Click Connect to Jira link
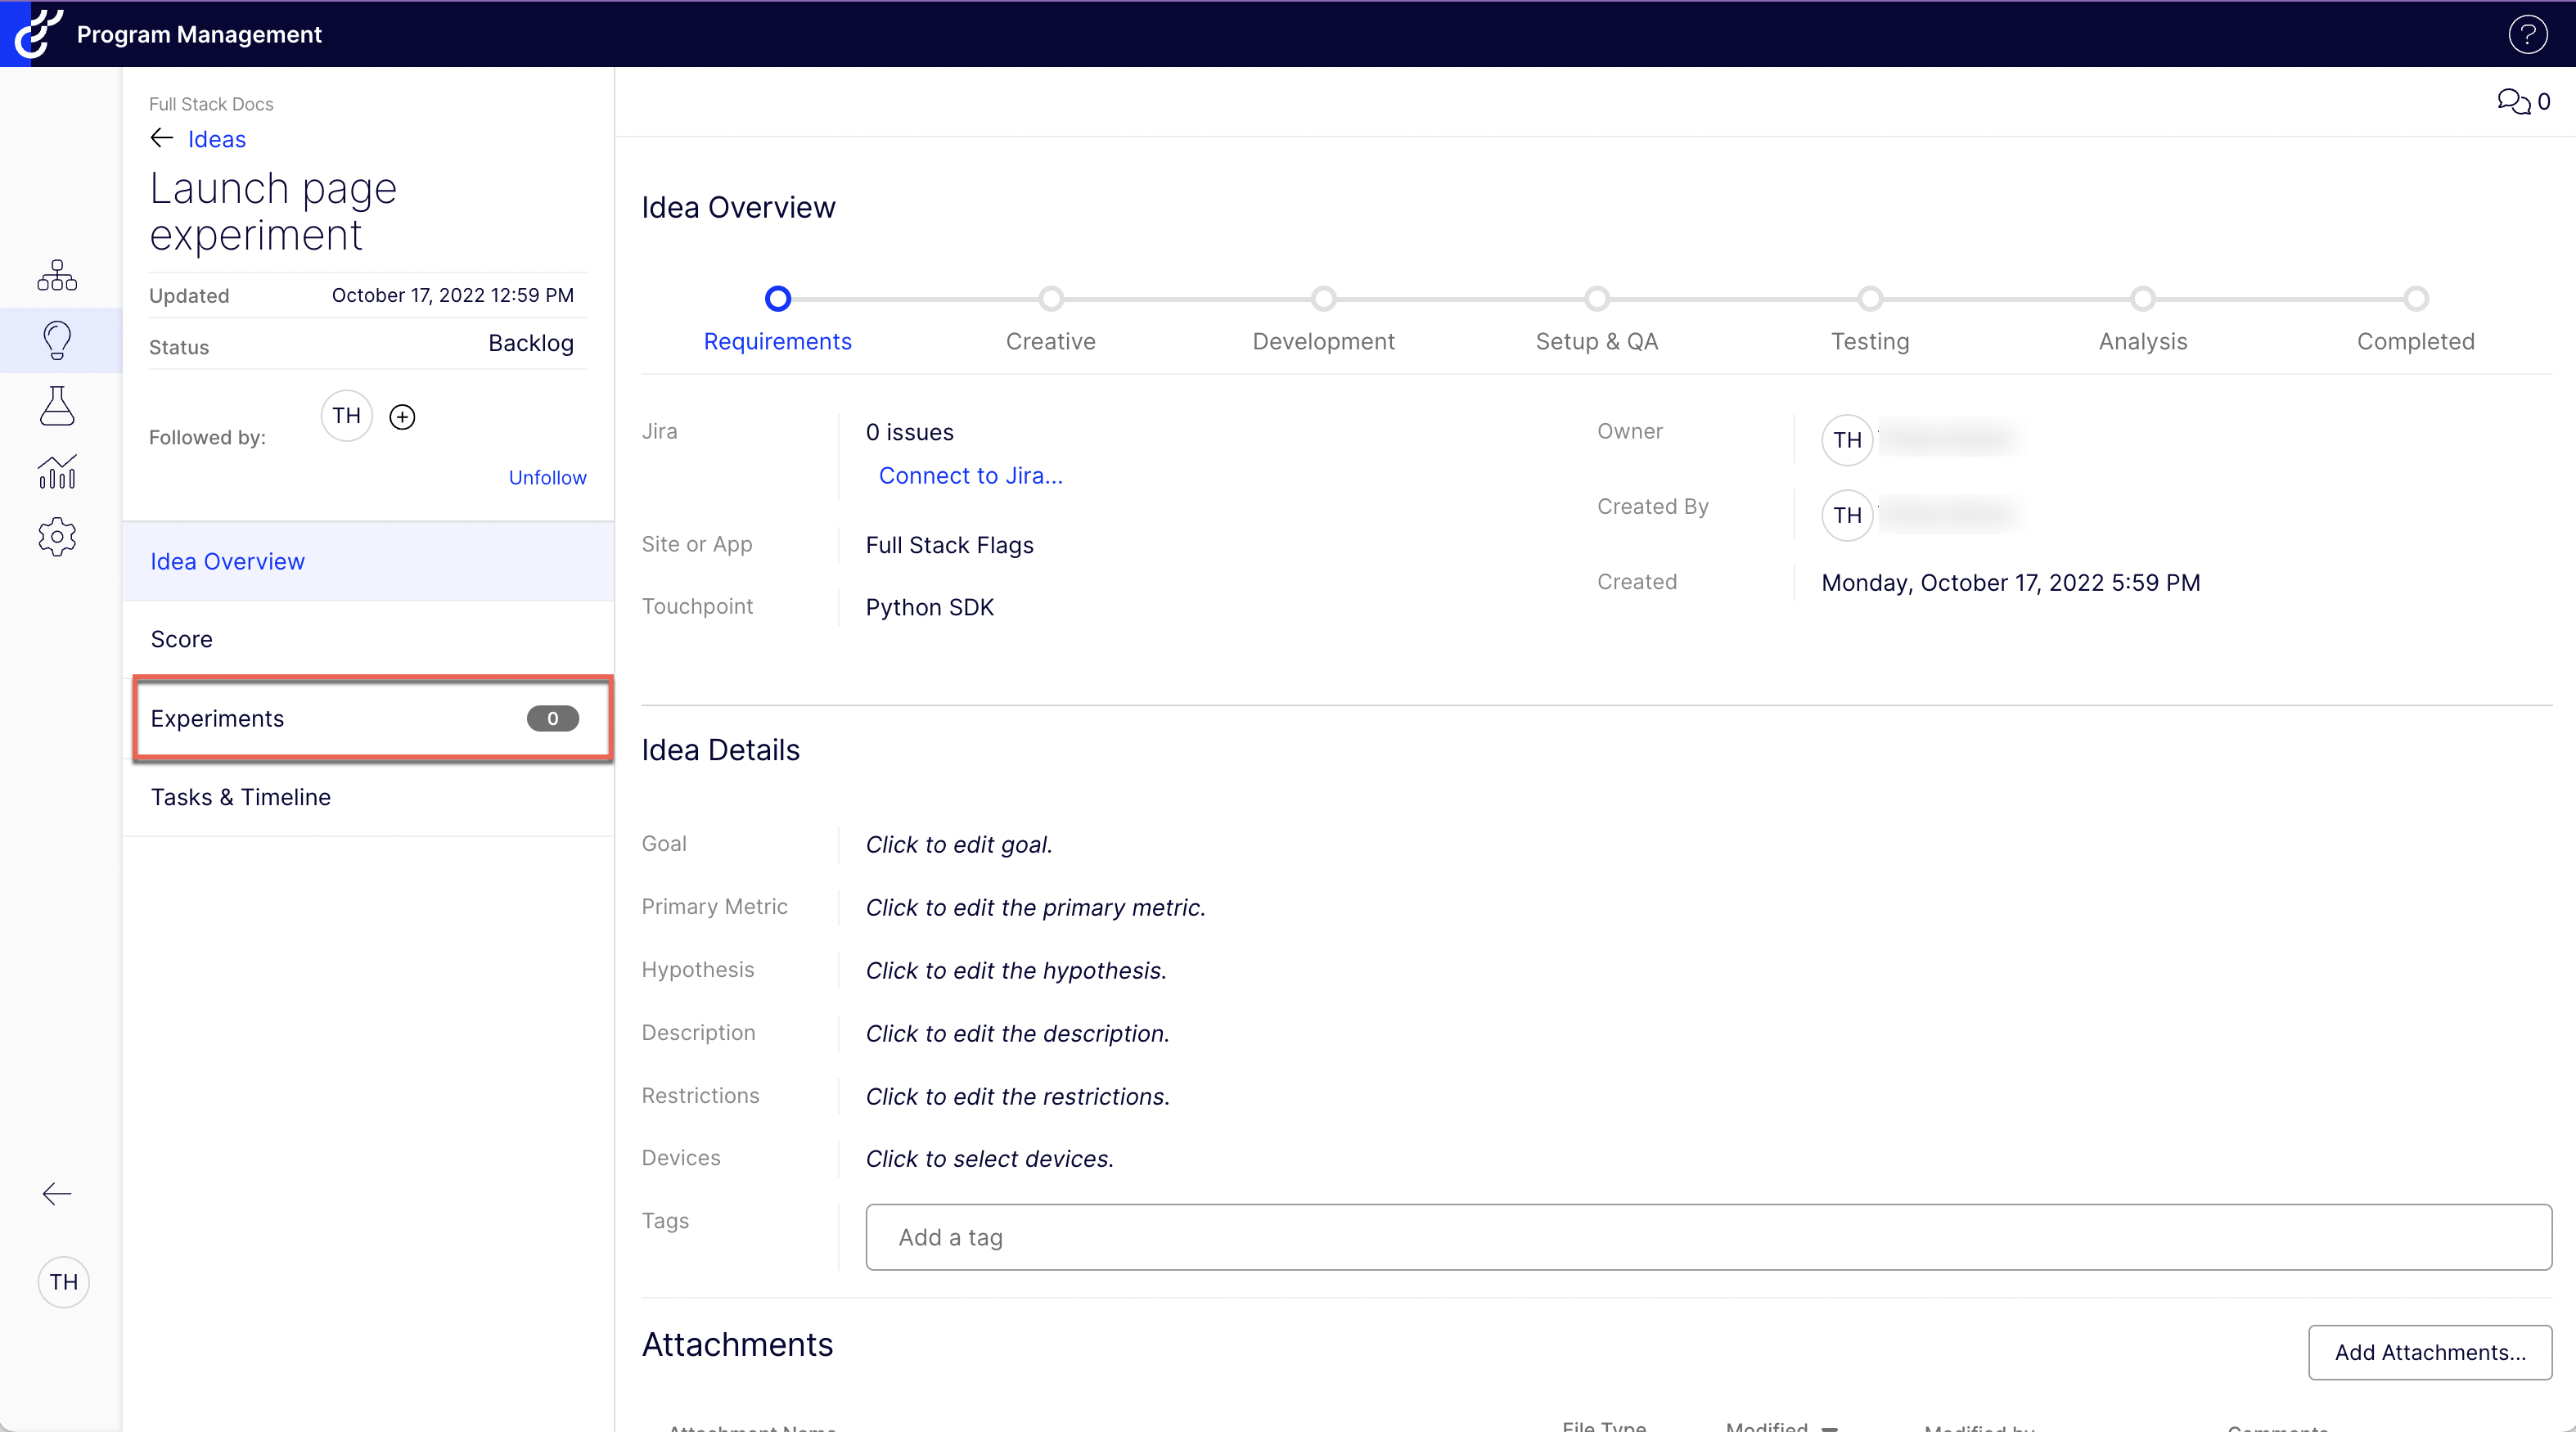 pos(970,475)
